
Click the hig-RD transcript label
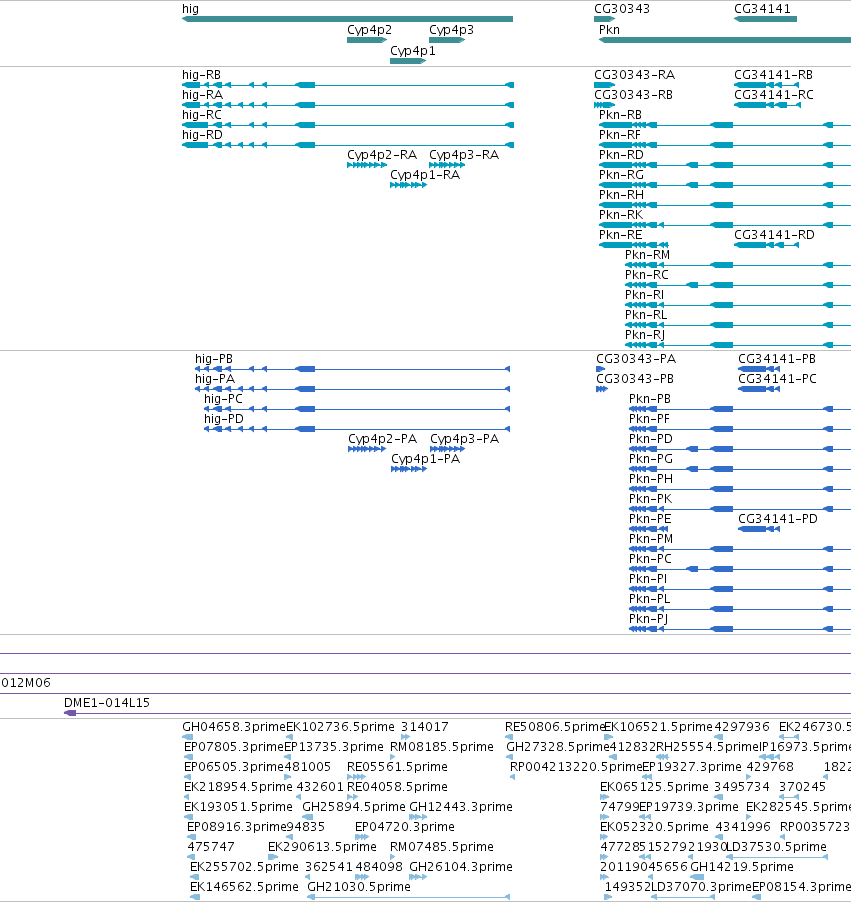(x=203, y=135)
